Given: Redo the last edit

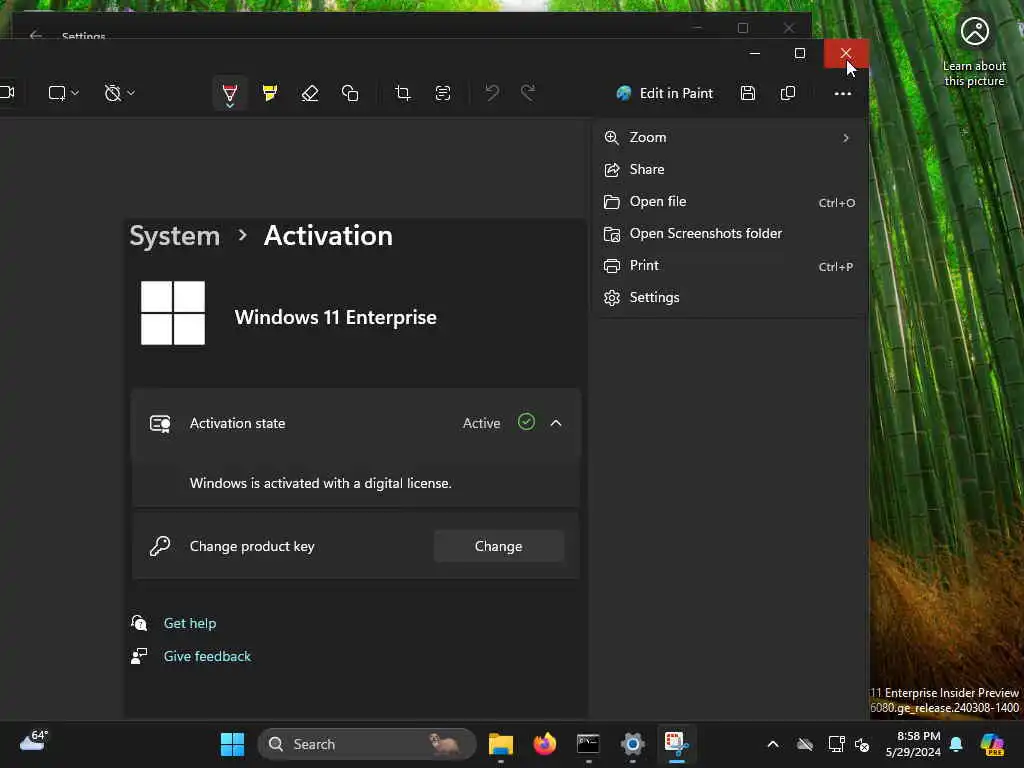Looking at the screenshot, I should [528, 93].
